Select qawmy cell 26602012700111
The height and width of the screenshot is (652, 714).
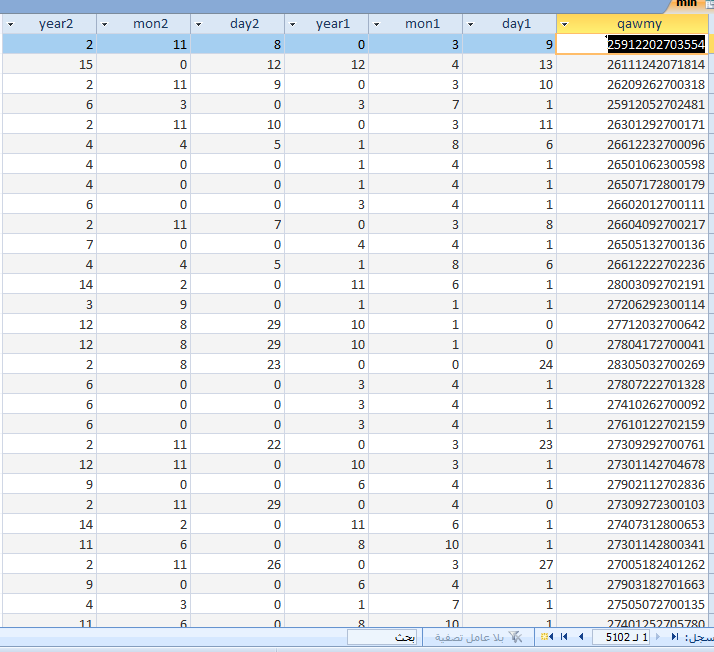pos(632,204)
